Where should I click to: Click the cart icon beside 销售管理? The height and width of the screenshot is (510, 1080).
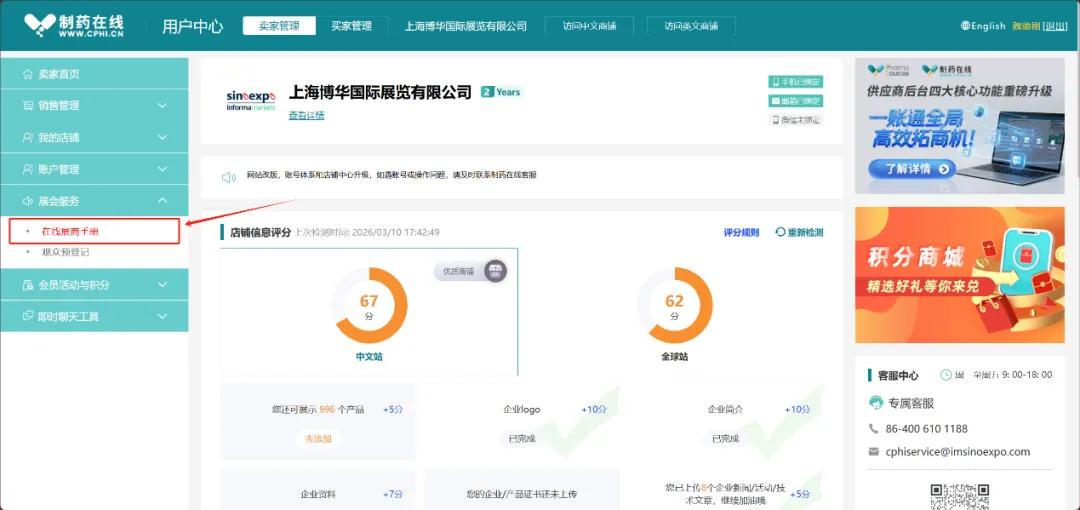coord(28,105)
